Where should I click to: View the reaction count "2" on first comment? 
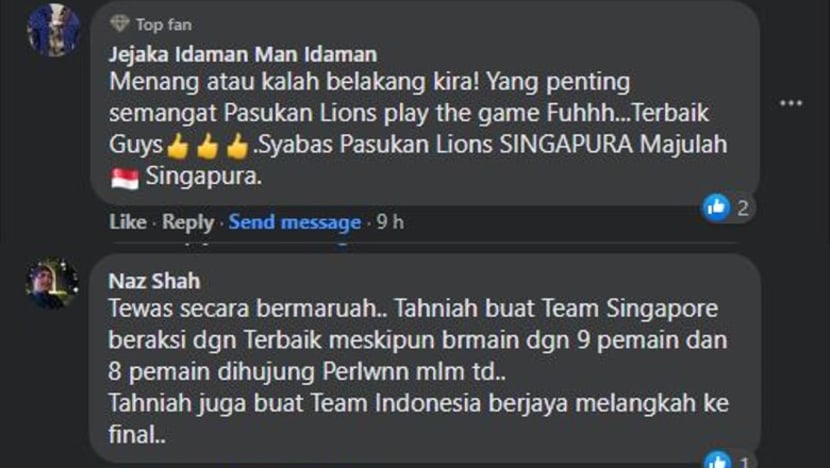click(x=743, y=208)
